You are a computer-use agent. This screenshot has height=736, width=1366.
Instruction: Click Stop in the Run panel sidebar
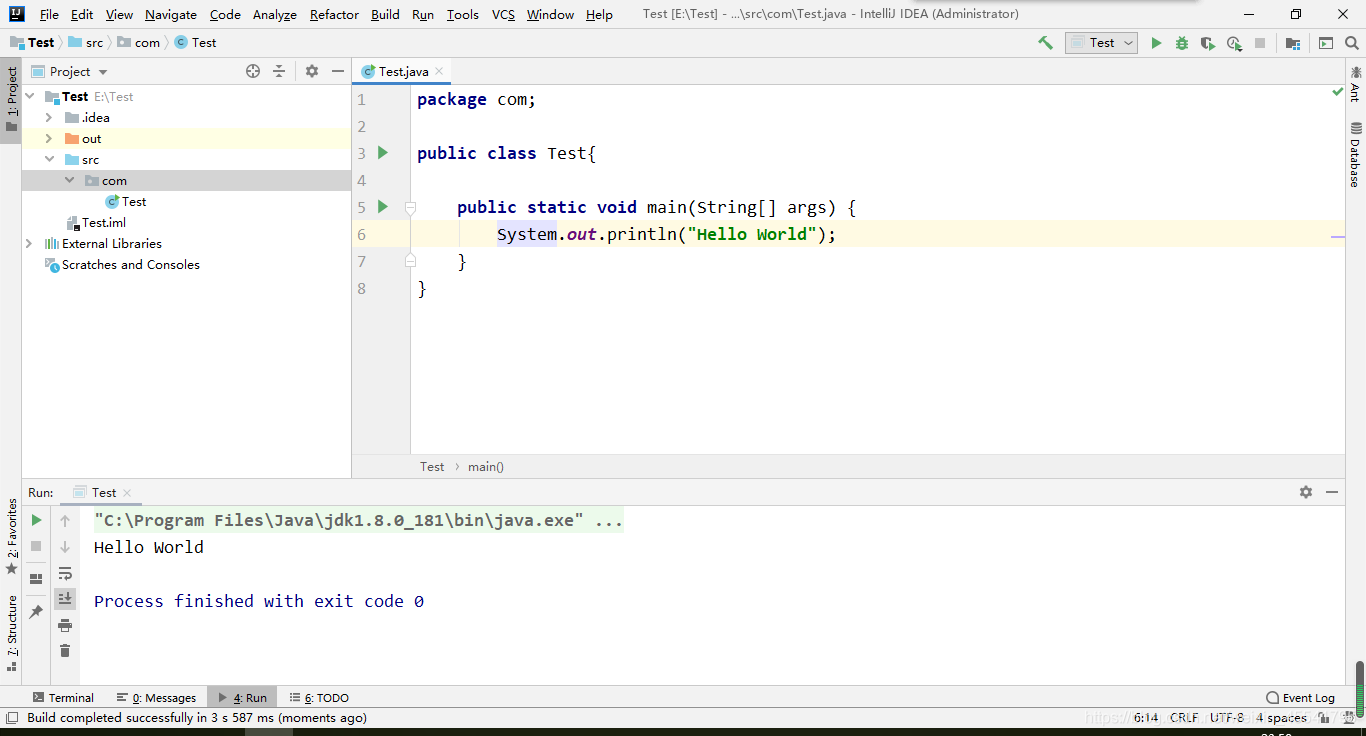coord(36,546)
